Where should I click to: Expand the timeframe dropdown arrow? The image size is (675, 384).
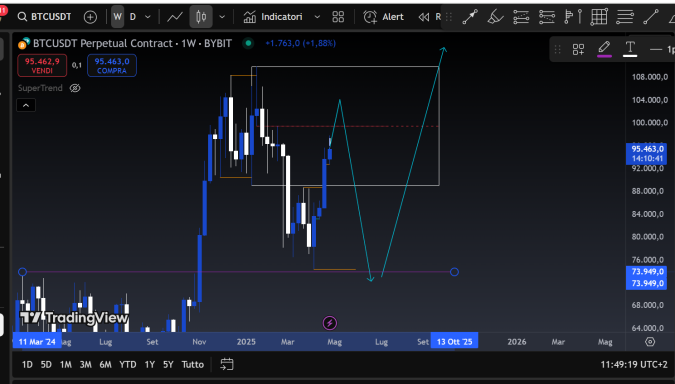coord(148,17)
